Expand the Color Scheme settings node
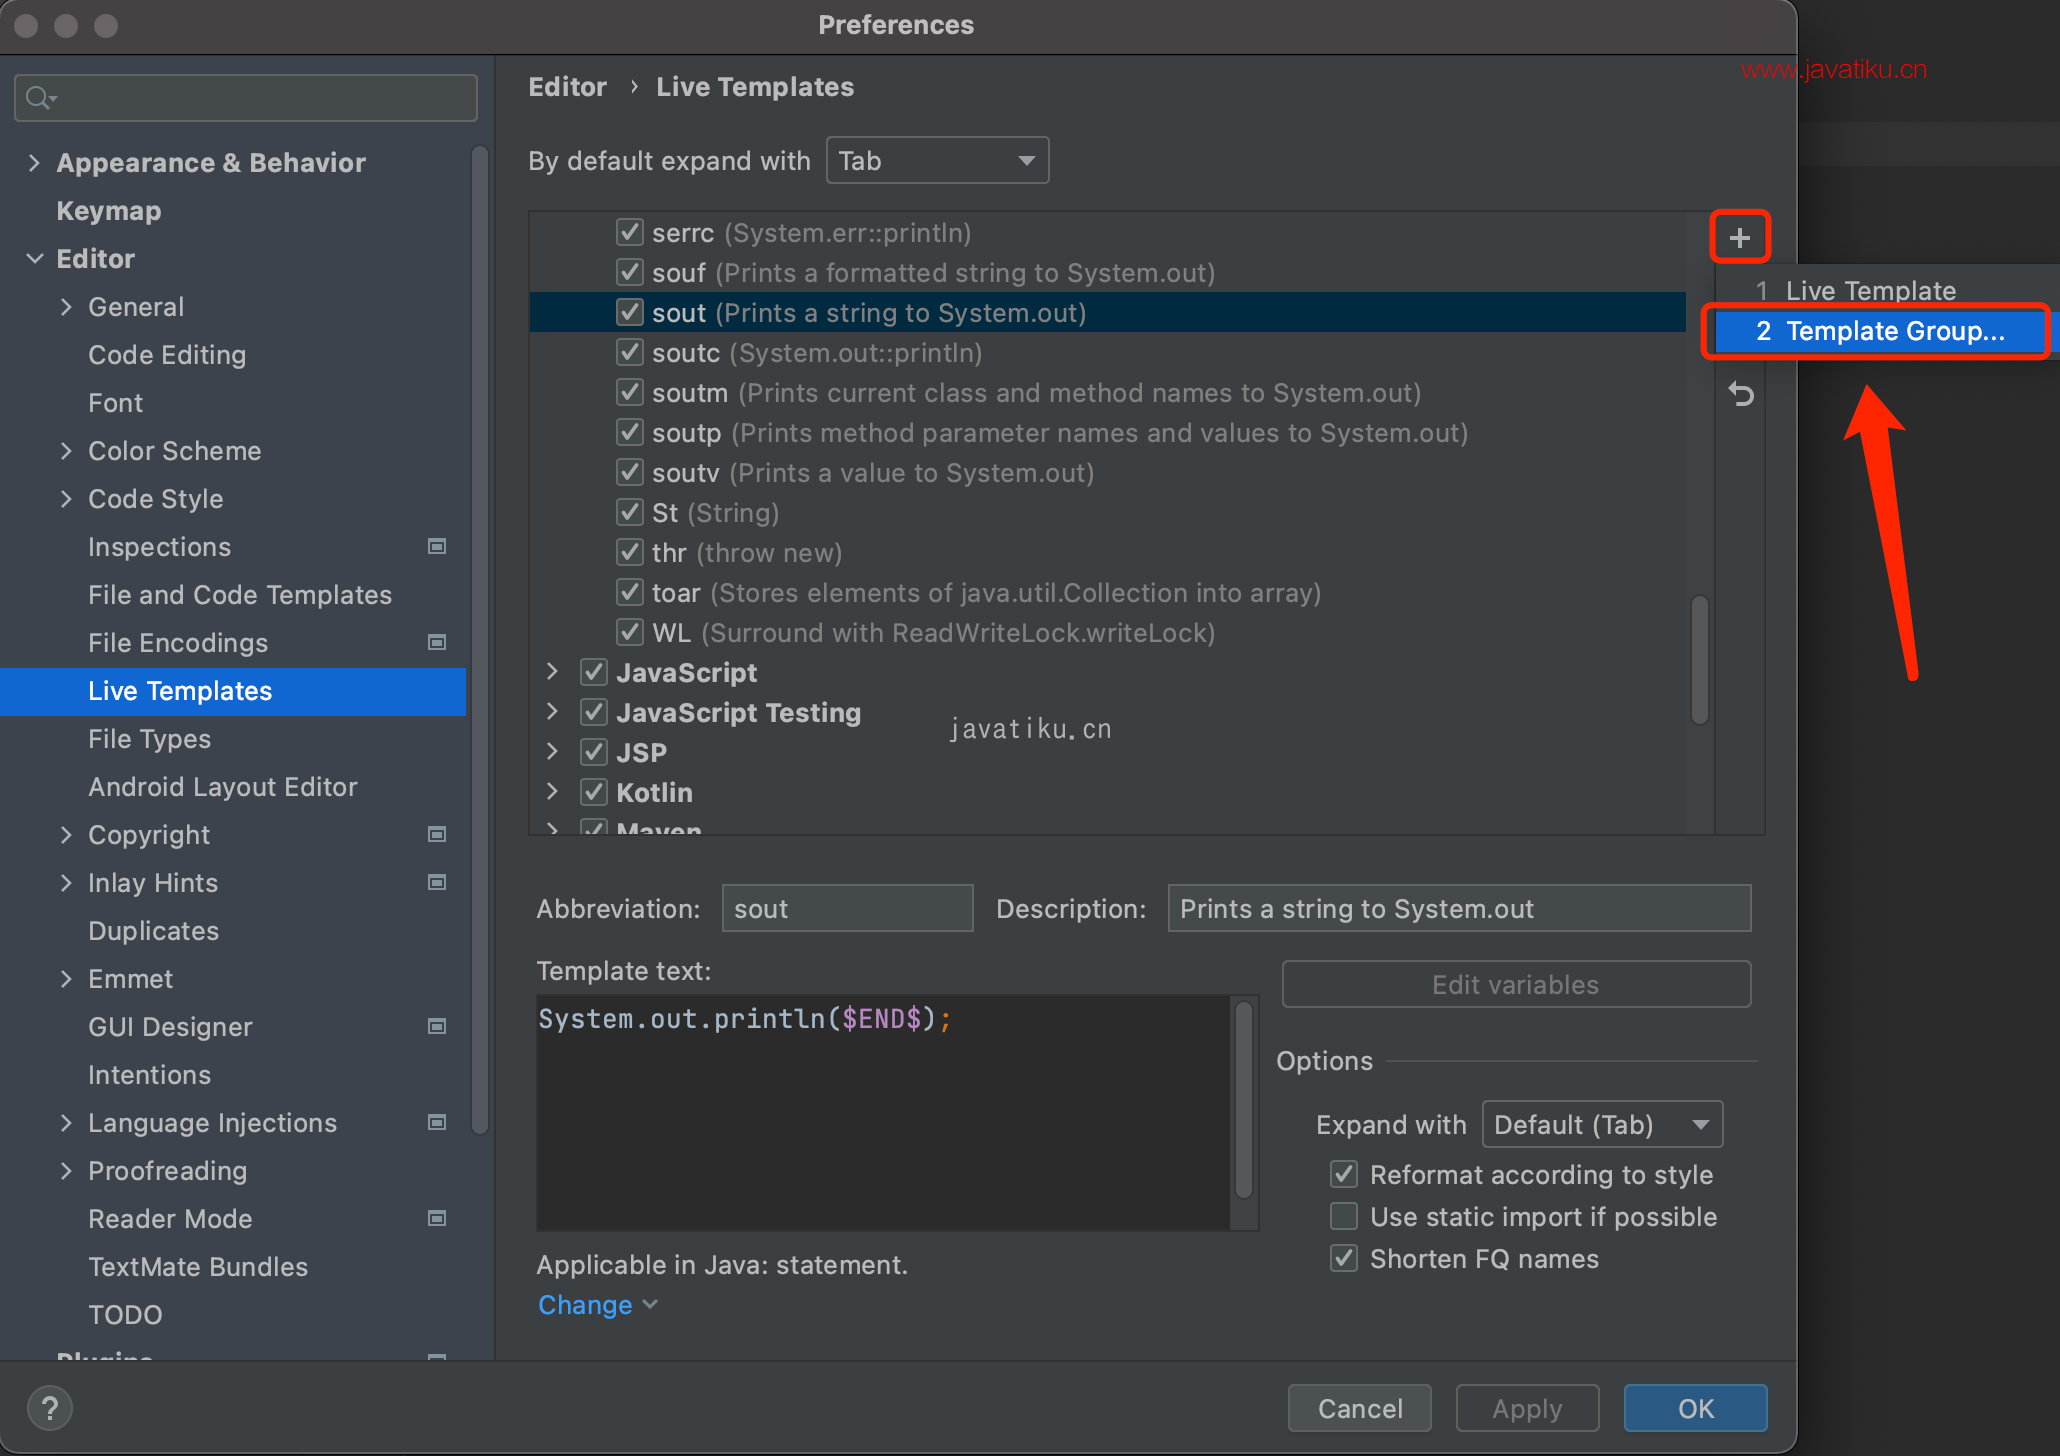2060x1456 pixels. (x=66, y=451)
